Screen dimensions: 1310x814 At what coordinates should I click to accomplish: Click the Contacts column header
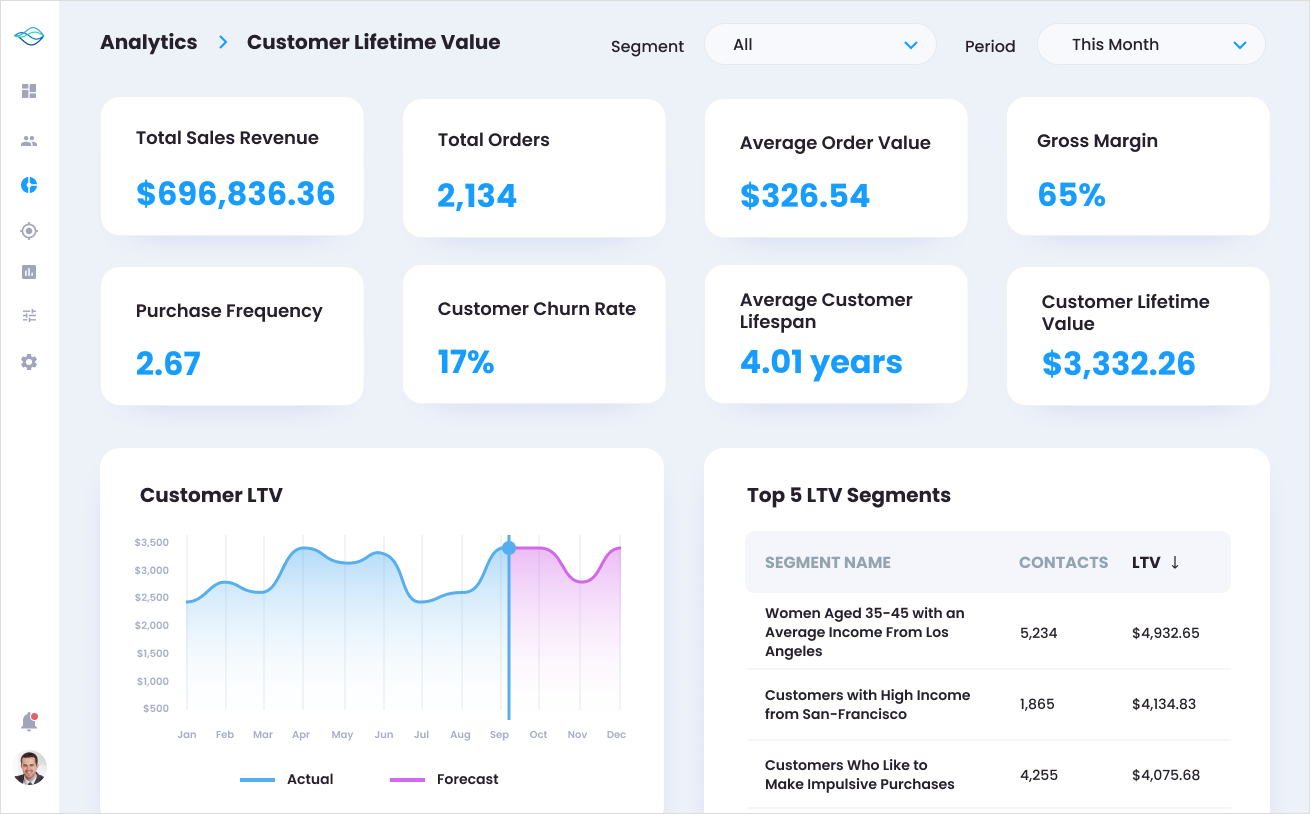(x=1063, y=562)
